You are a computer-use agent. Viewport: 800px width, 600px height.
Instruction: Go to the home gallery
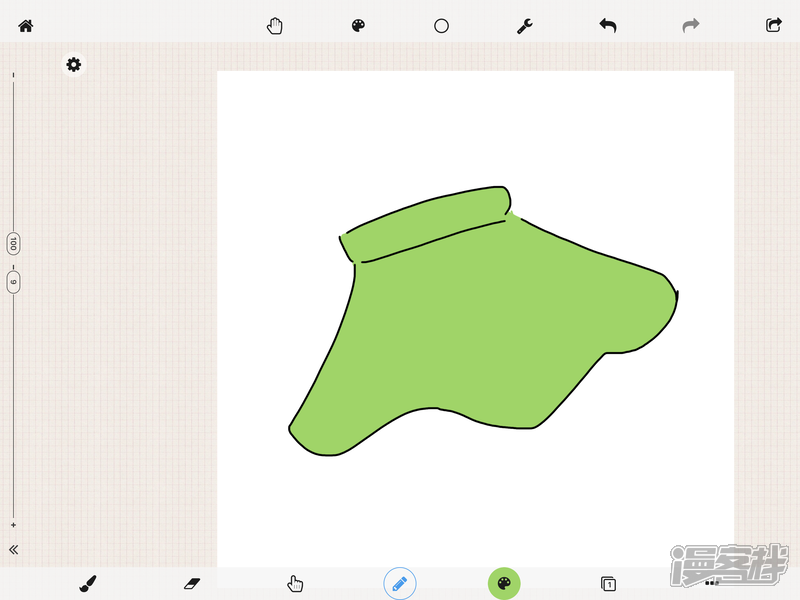[26, 26]
